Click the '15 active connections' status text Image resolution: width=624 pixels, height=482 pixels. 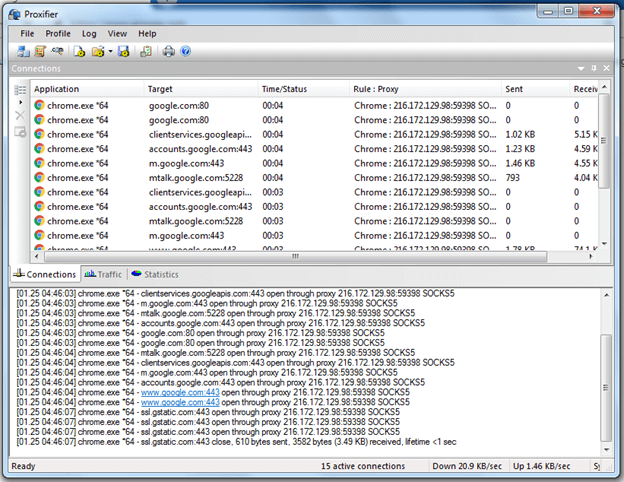[x=363, y=466]
